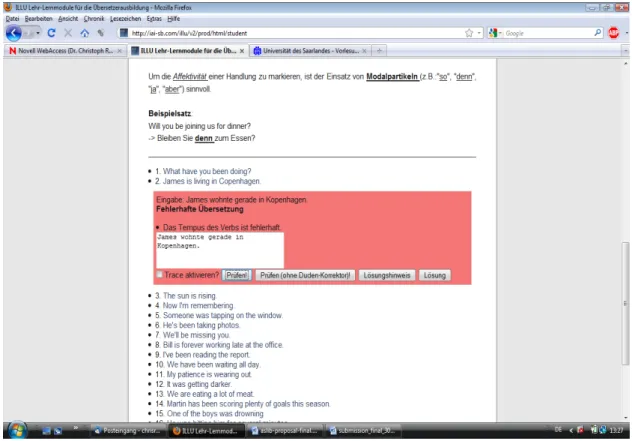
Task: Click the Adblock stop-sign icon
Action: pos(613,33)
